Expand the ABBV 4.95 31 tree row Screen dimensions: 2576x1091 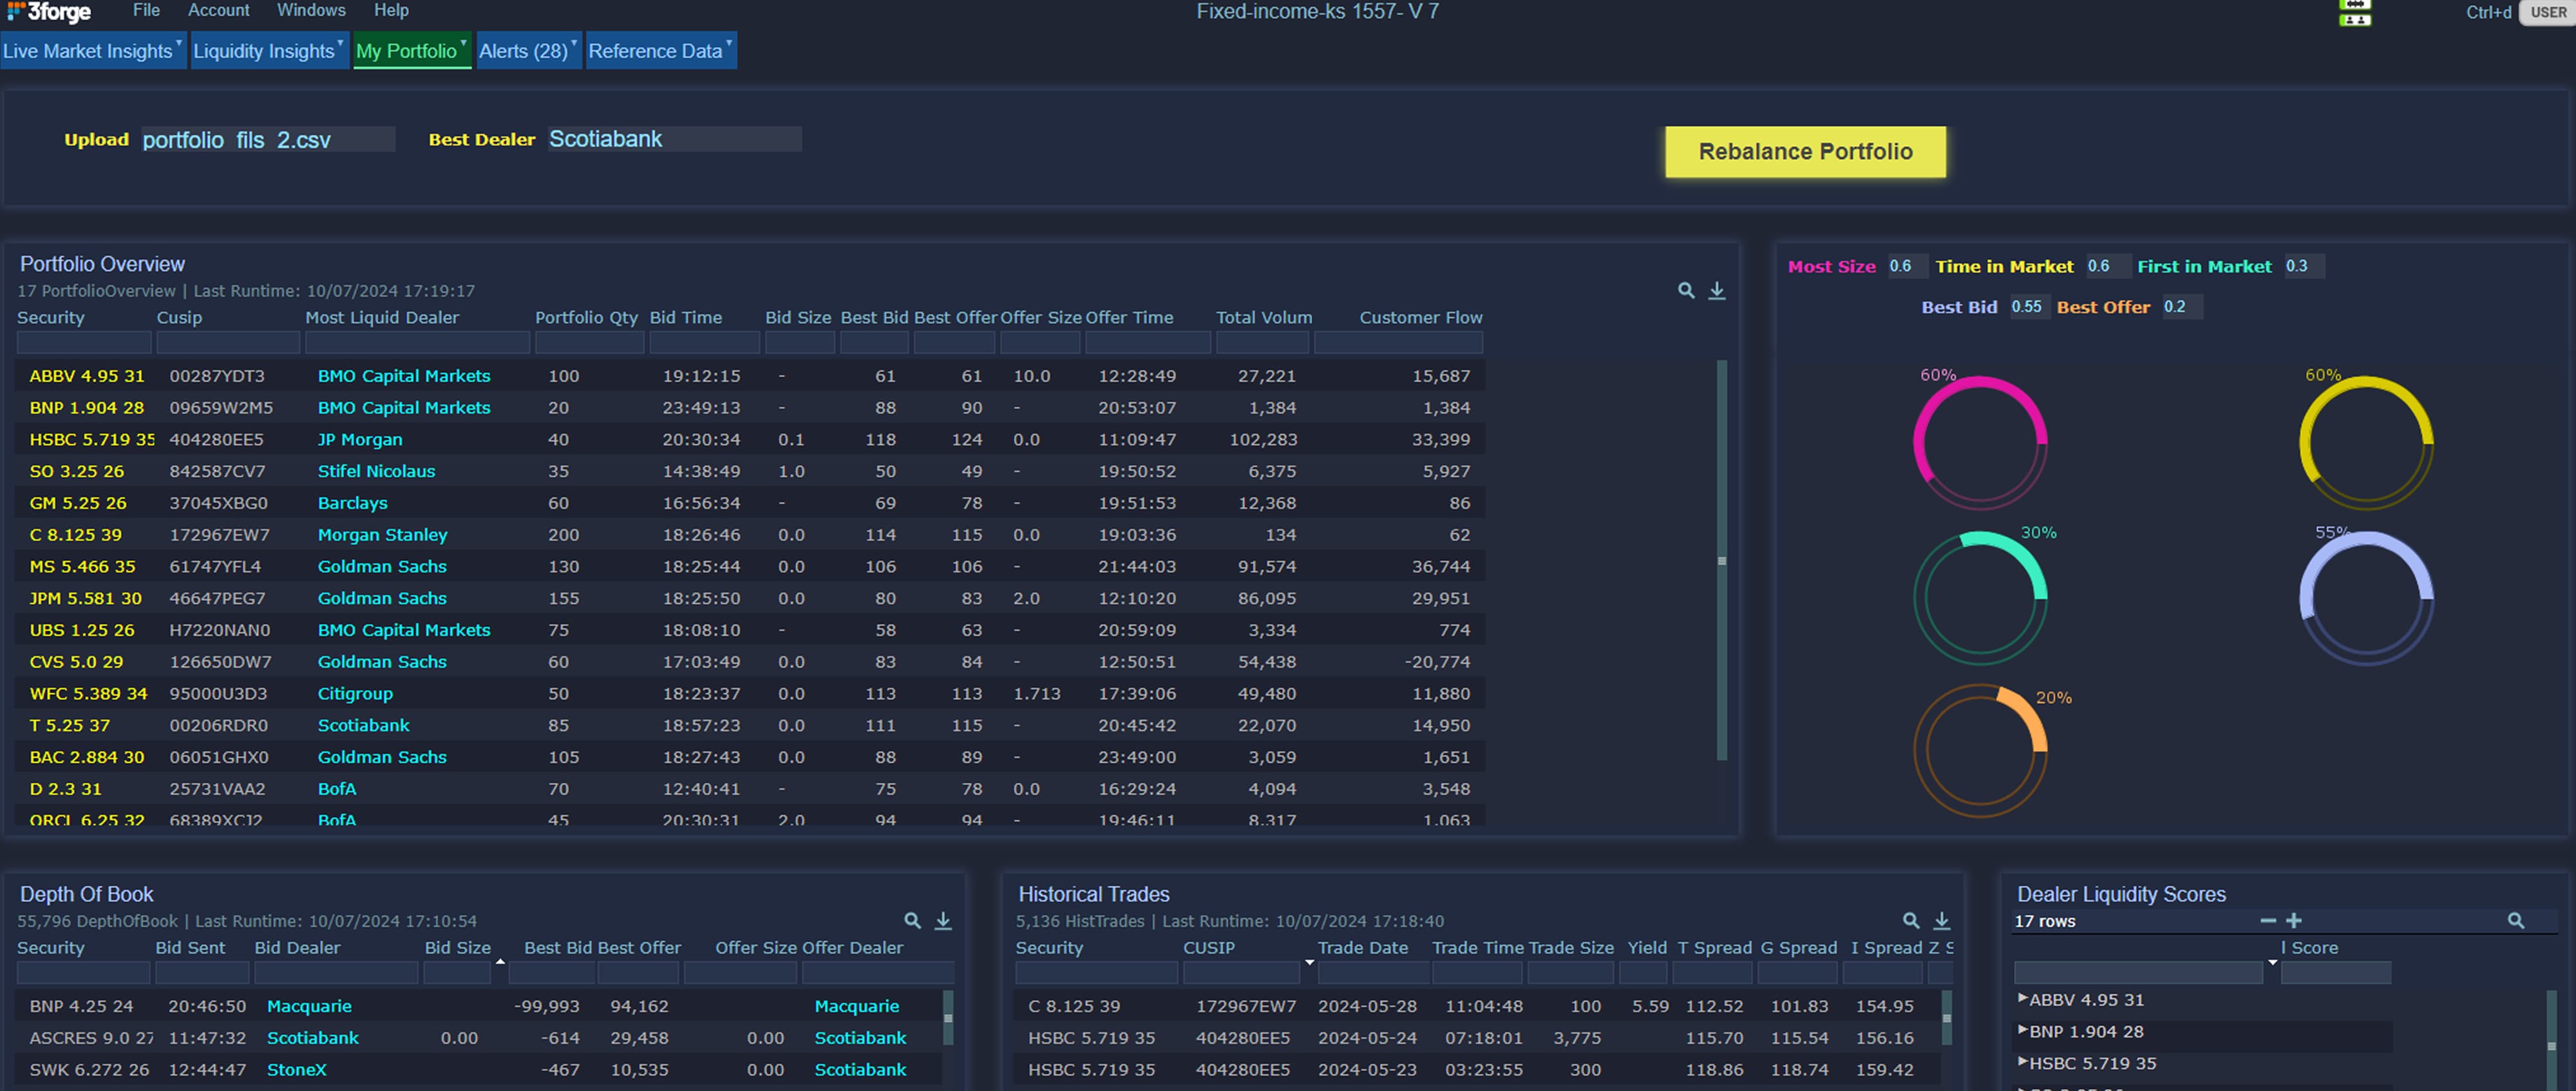[2022, 999]
